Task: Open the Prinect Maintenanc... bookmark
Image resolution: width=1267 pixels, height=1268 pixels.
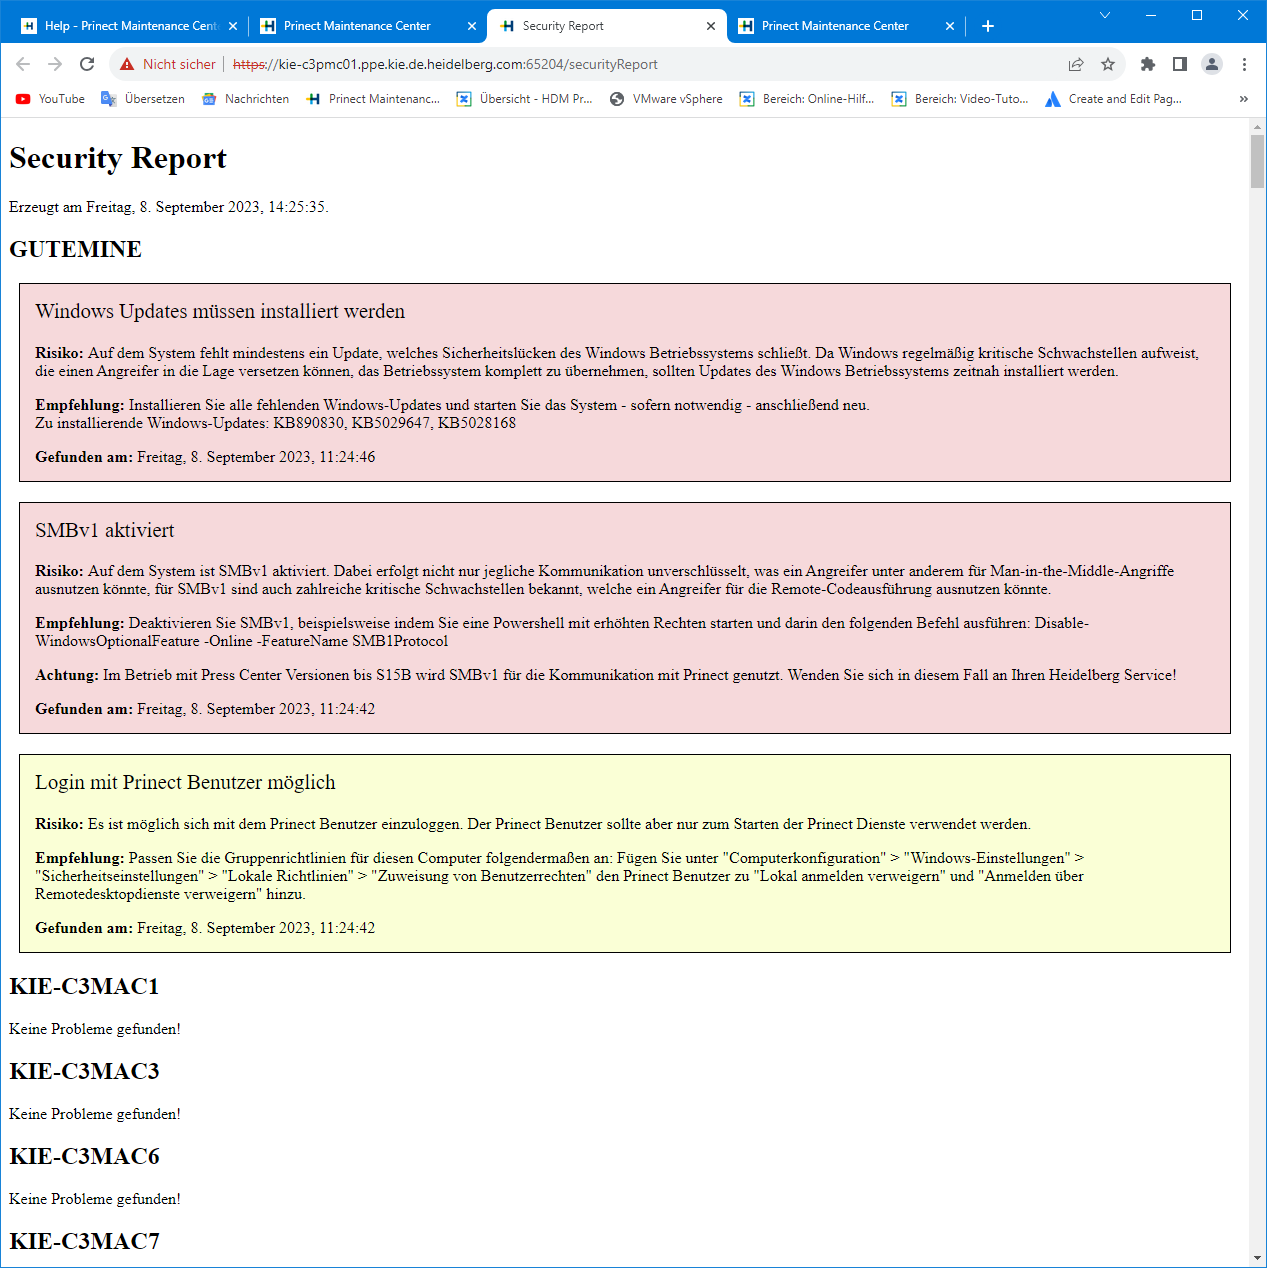Action: click(373, 99)
